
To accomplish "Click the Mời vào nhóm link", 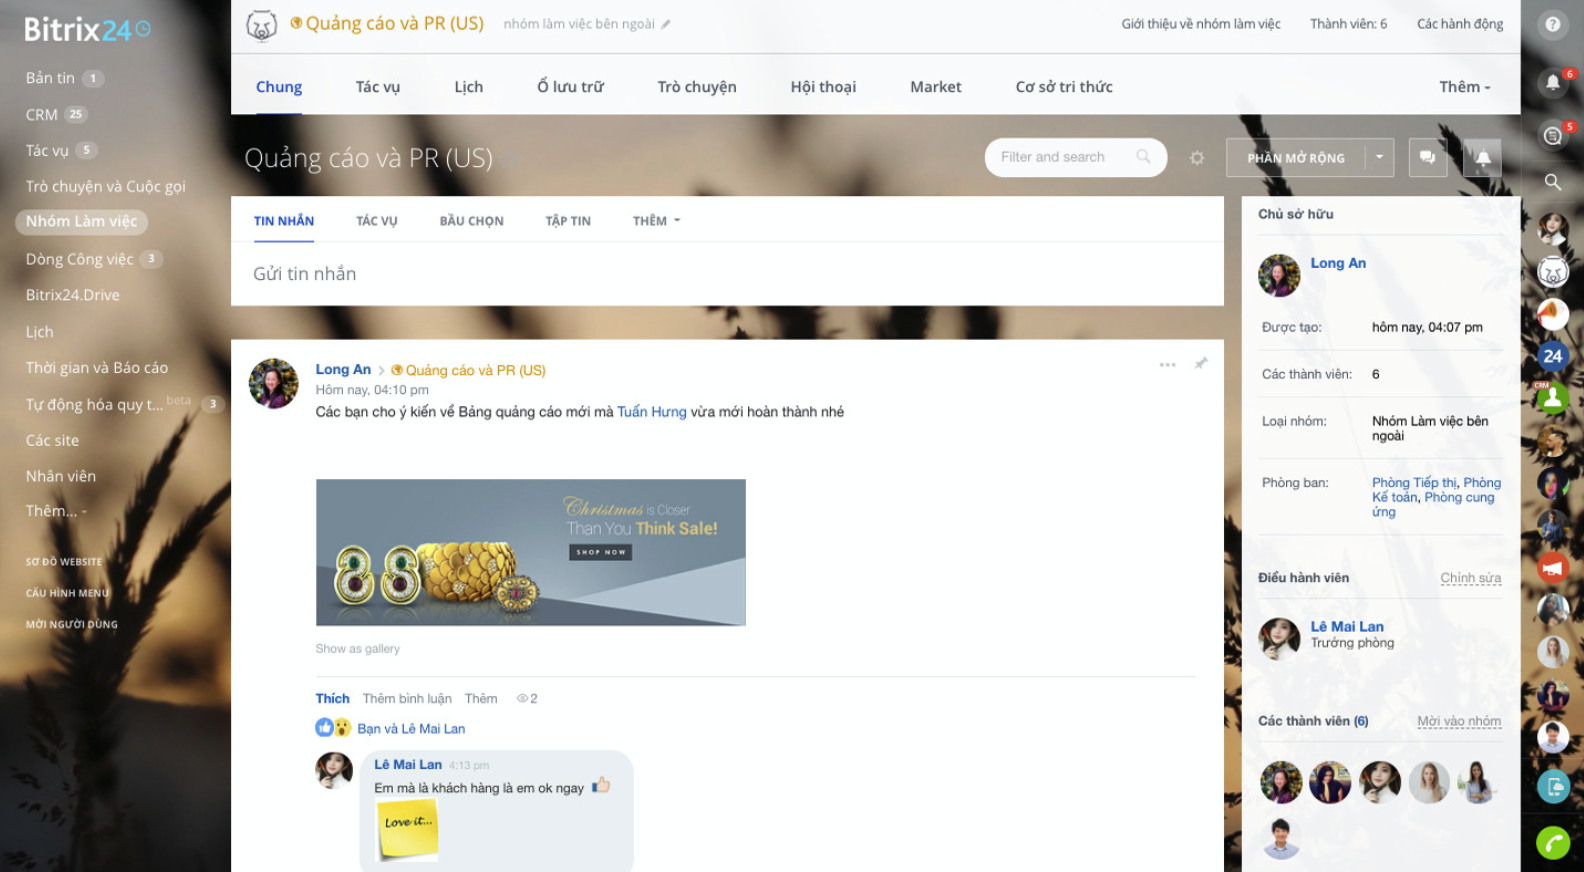I will 1458,721.
